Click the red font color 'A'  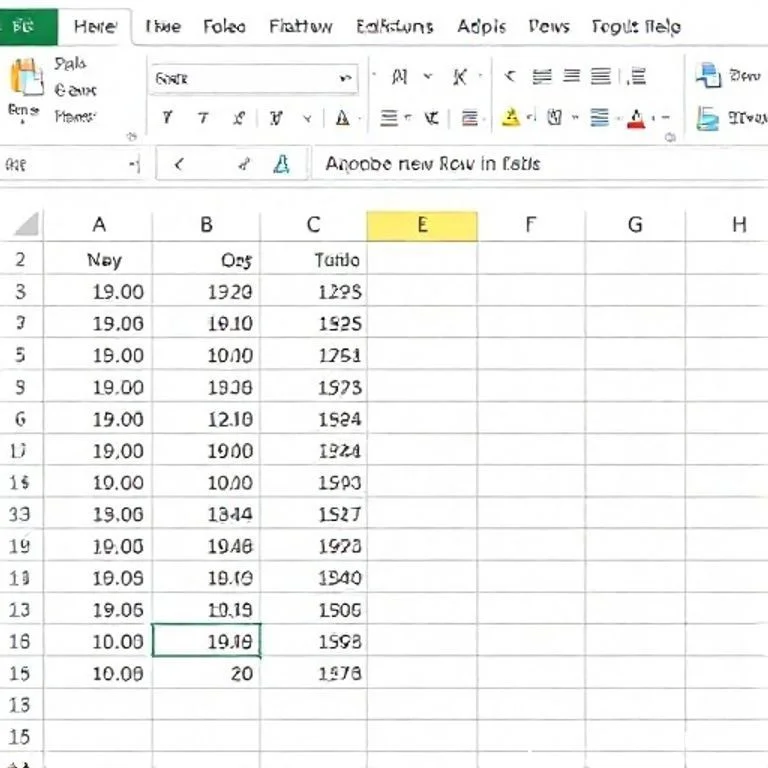coord(636,119)
